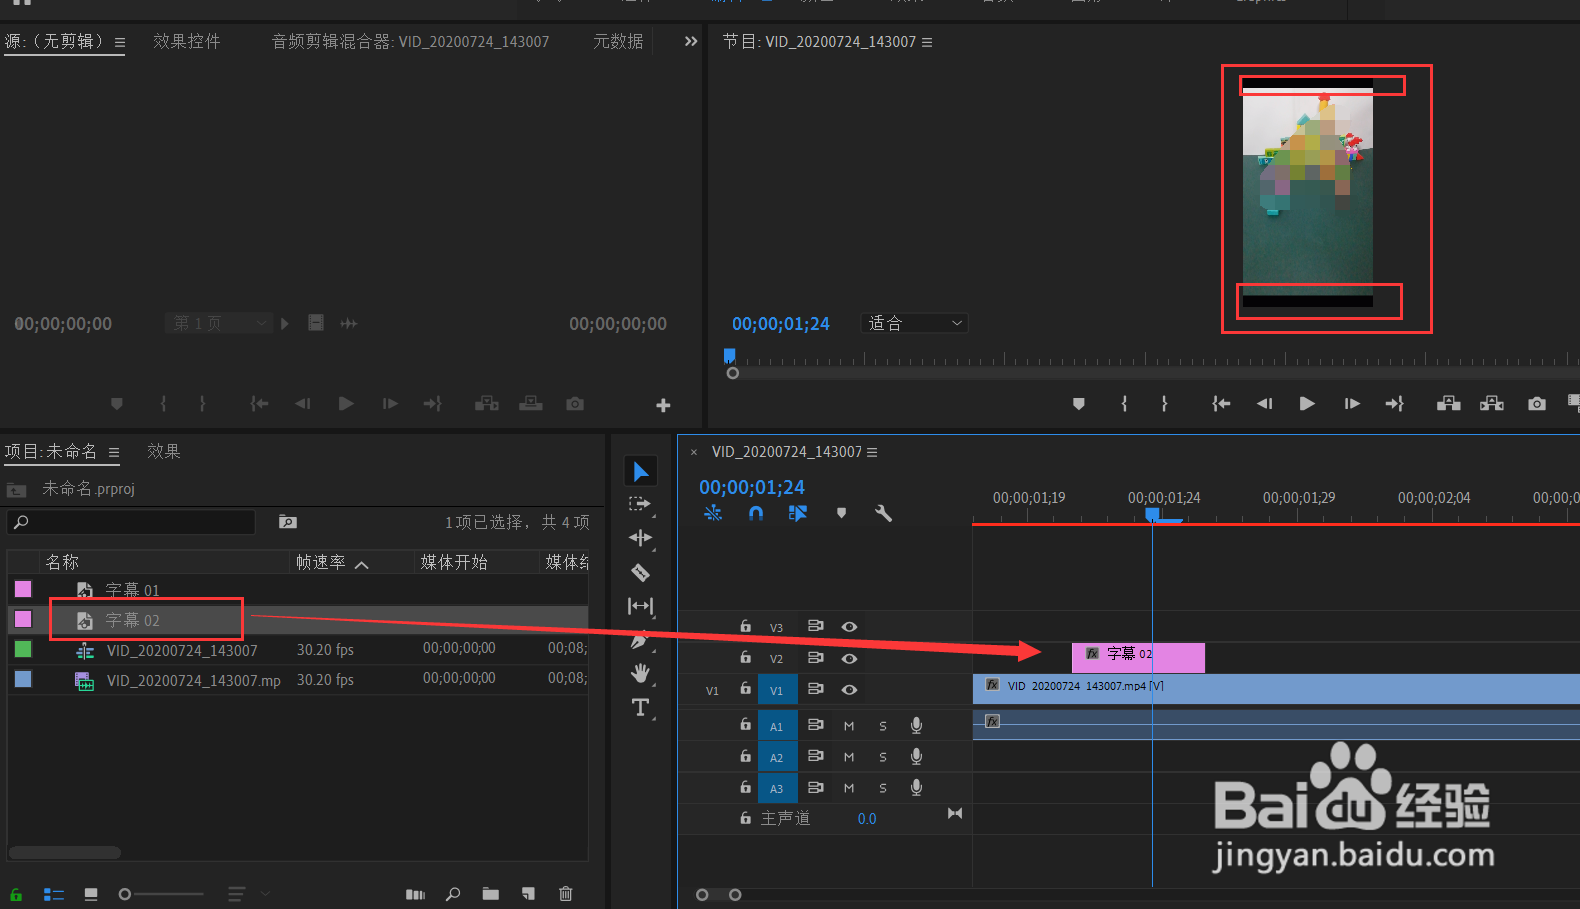Viewport: 1580px width, 909px height.
Task: Open timeline wrench display settings
Action: point(883,513)
